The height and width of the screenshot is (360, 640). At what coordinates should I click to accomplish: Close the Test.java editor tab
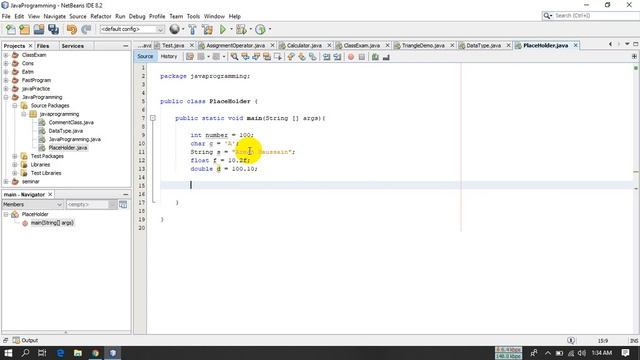point(191,45)
